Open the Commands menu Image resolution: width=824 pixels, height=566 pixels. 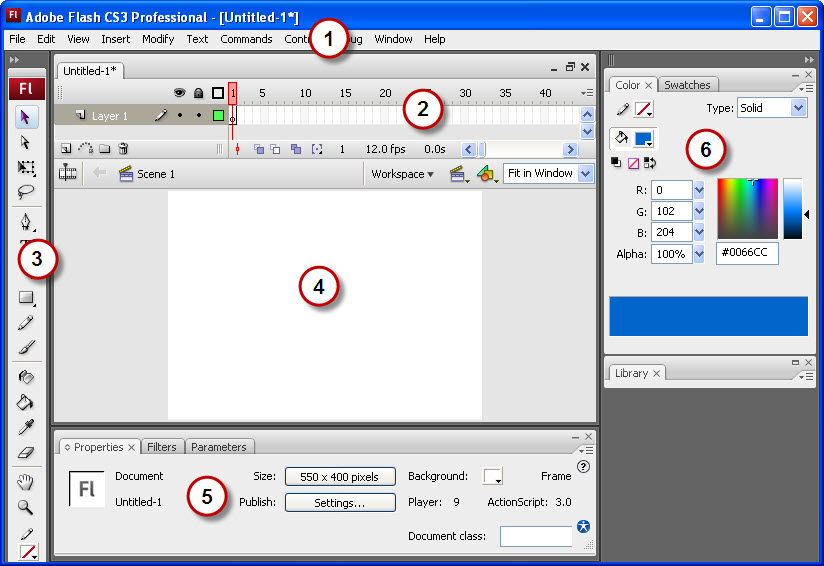coord(246,39)
